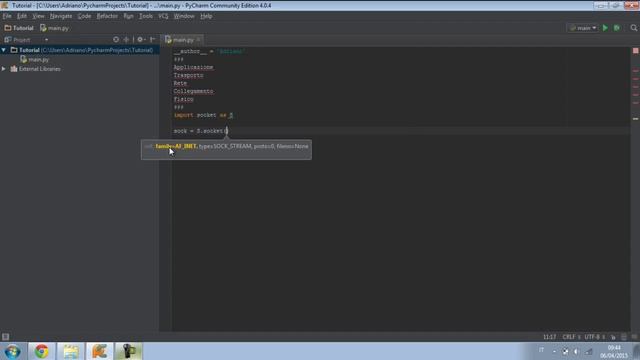Click the Show Desktop strip at taskbar end
This screenshot has height=360, width=640.
pos(636,351)
